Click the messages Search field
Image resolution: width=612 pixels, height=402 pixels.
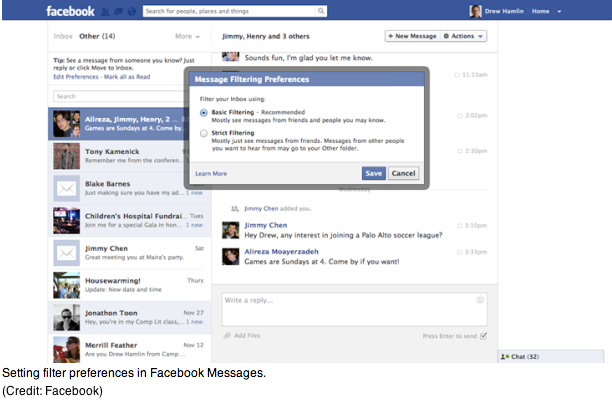pos(119,96)
